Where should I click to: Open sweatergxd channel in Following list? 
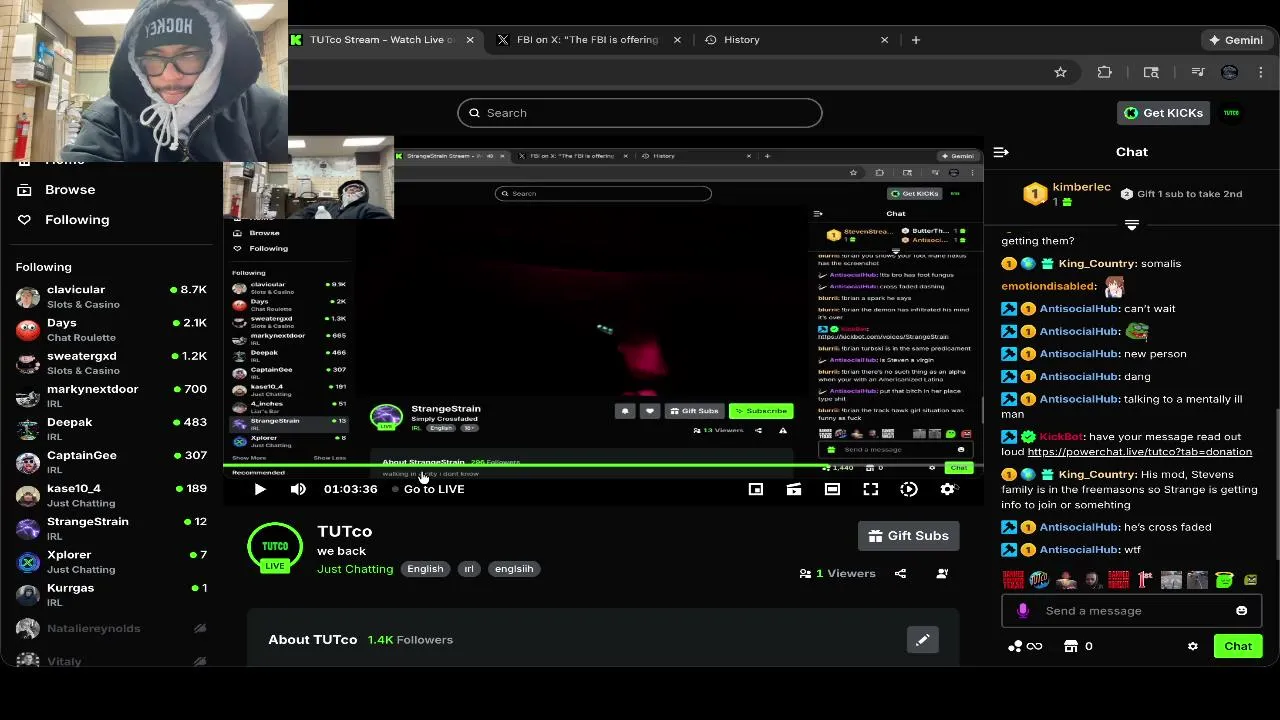[x=112, y=363]
